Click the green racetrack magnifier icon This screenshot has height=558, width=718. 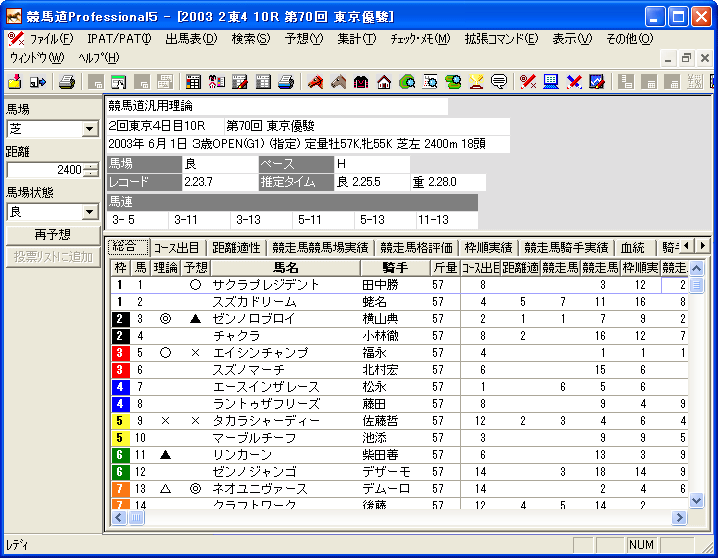pos(407,82)
